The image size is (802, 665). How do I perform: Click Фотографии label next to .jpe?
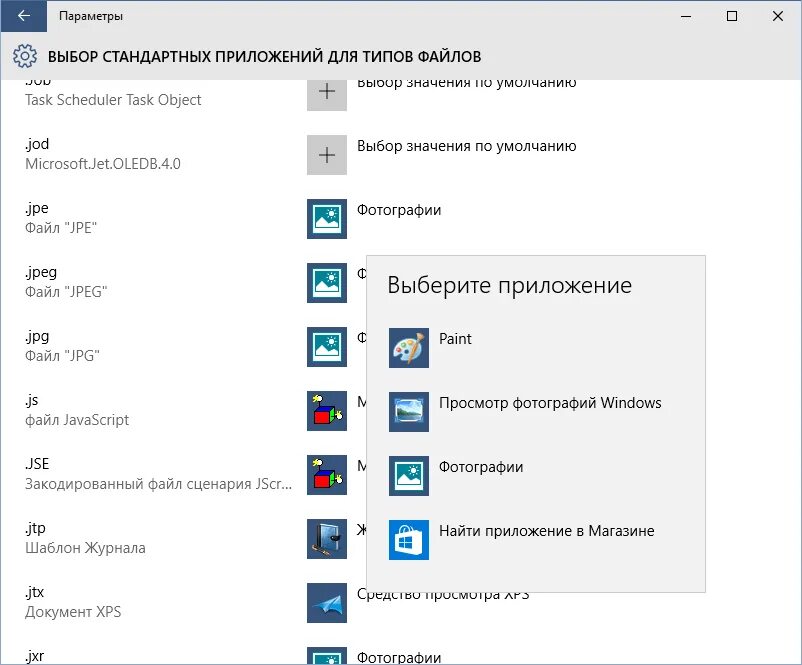click(399, 210)
